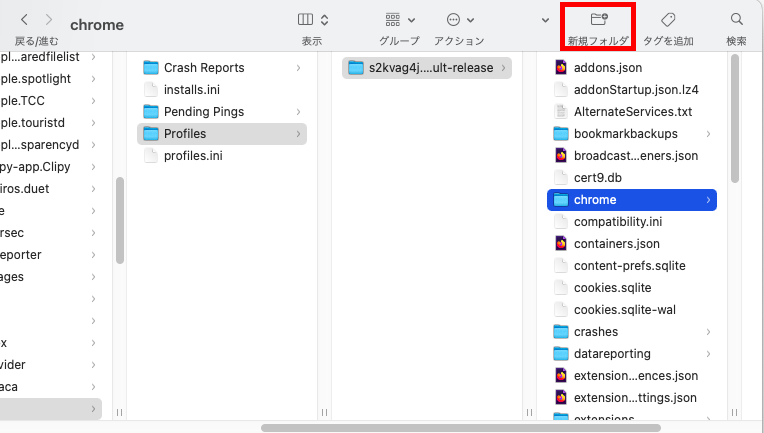Click the first column vertical scrollbar
This screenshot has width=764, height=433.
coord(120,220)
